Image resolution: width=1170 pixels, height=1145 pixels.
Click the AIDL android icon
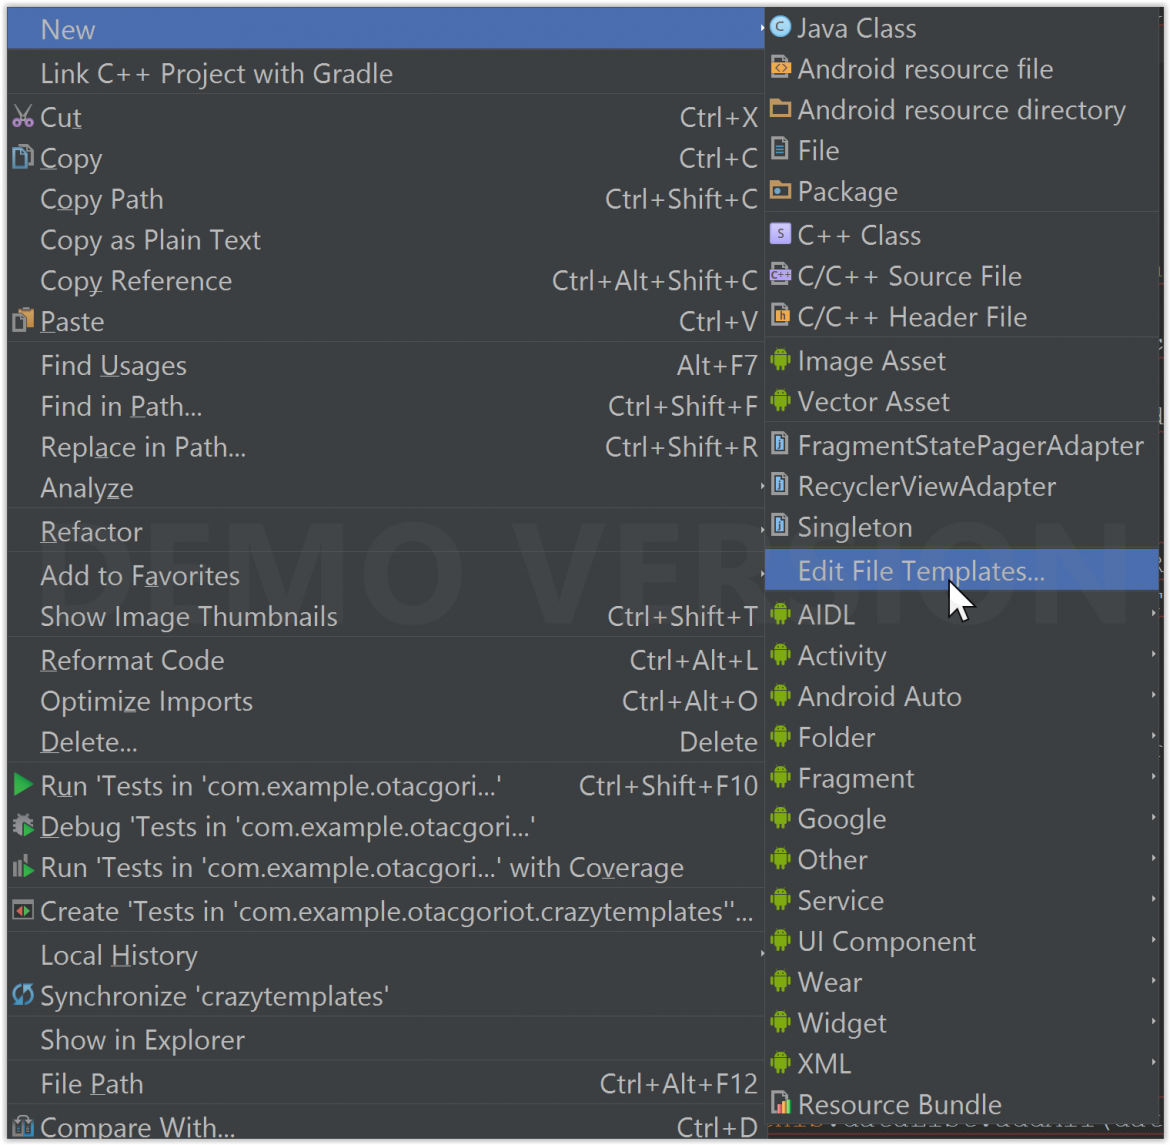click(780, 614)
